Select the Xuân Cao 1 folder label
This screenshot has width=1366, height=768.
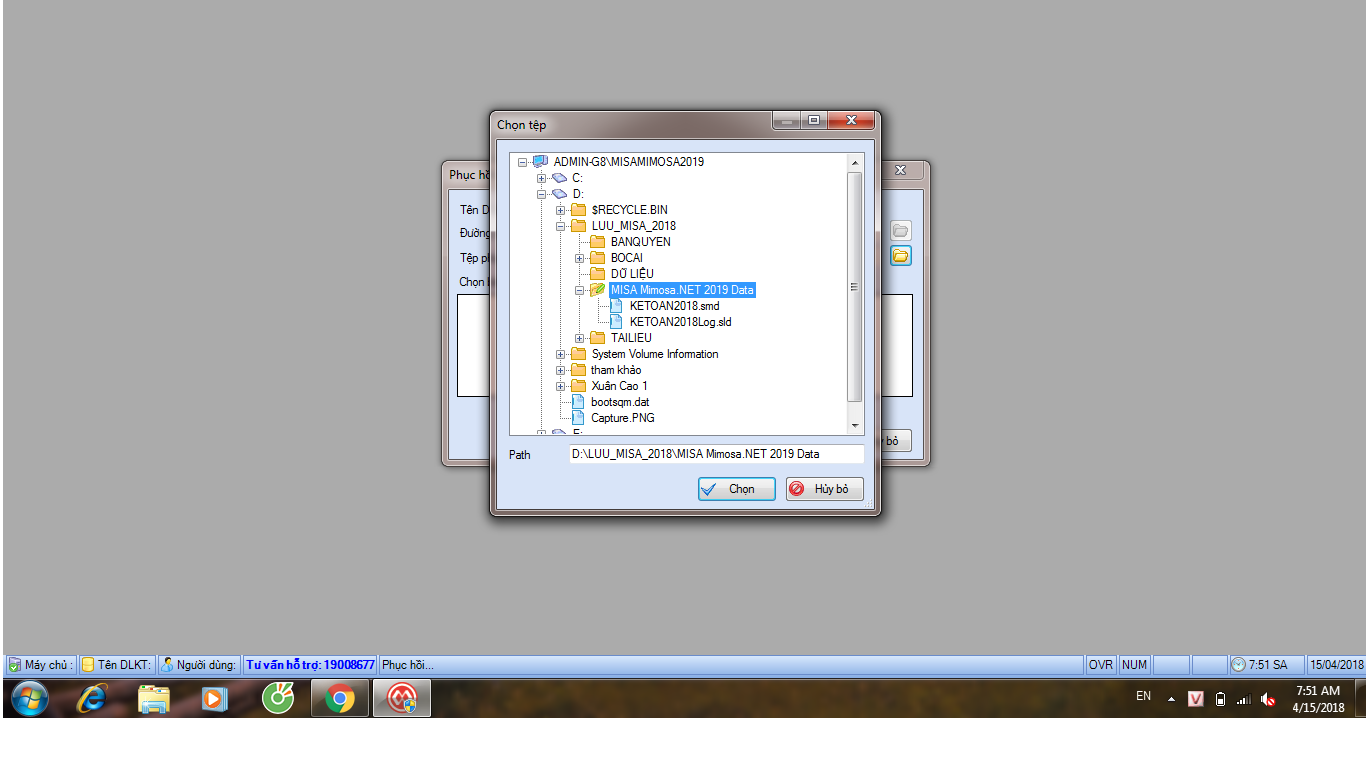[x=619, y=386]
